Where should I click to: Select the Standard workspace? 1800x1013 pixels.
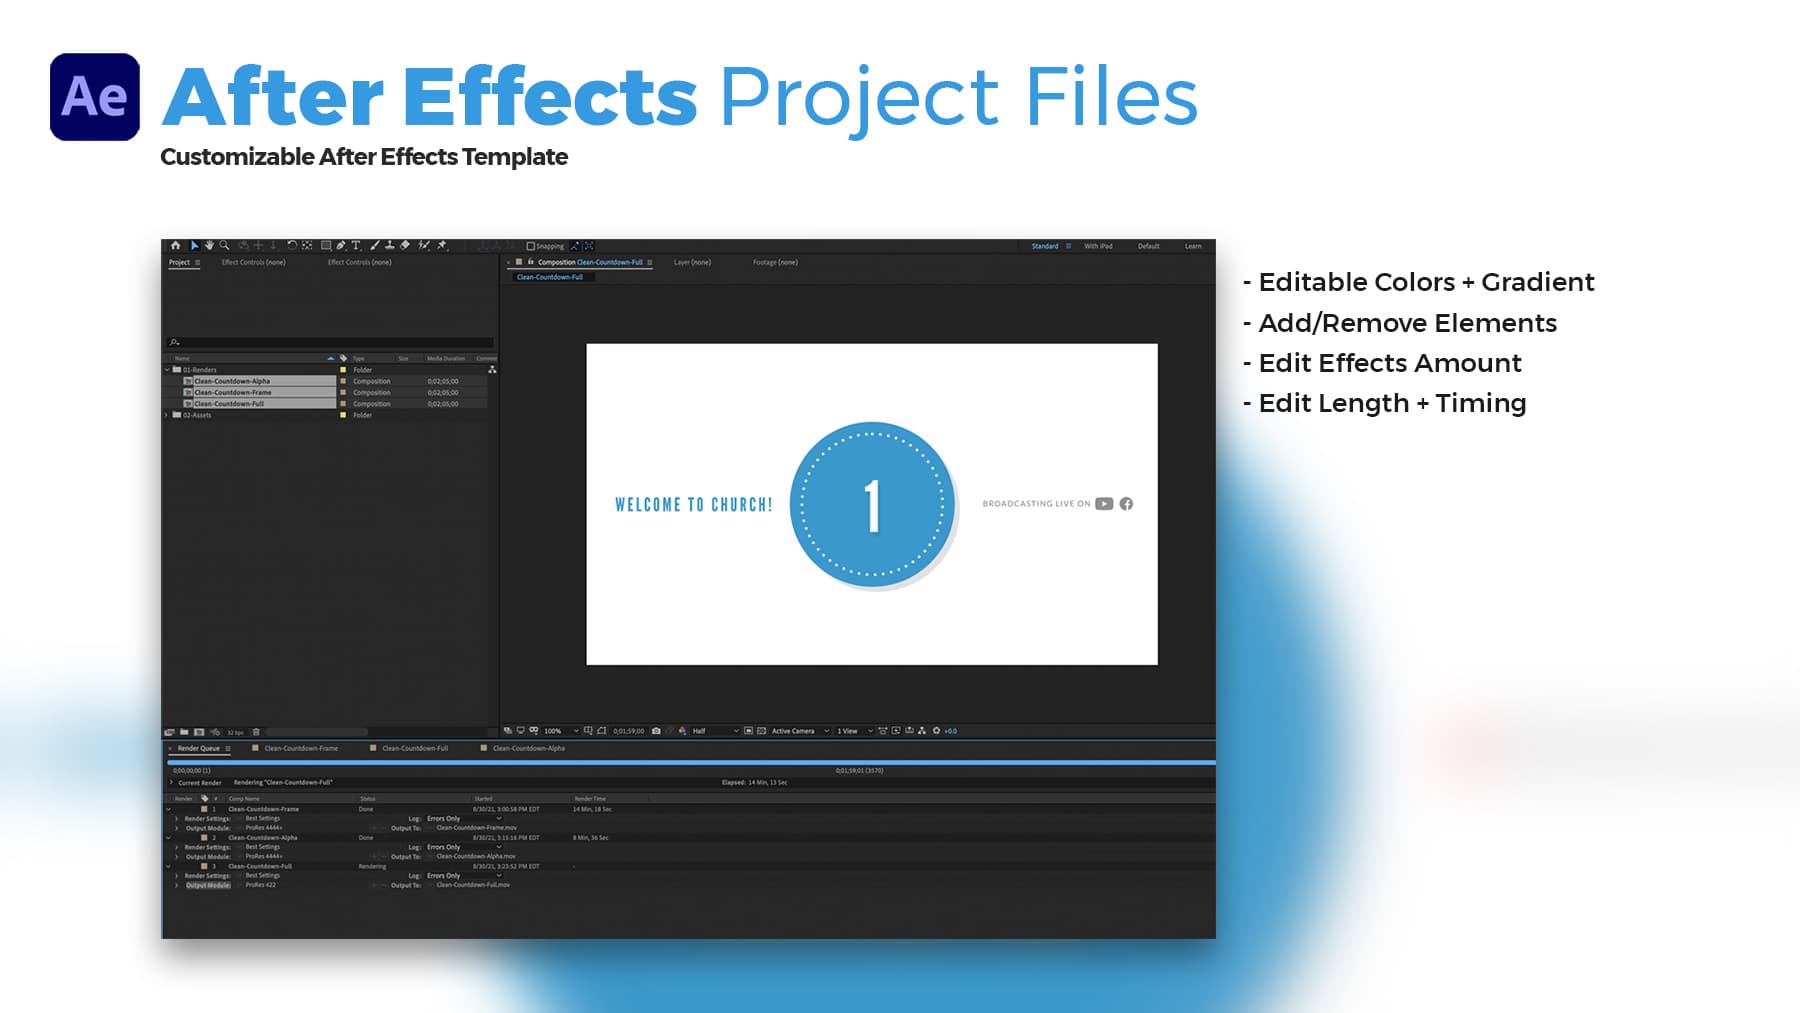click(1045, 246)
